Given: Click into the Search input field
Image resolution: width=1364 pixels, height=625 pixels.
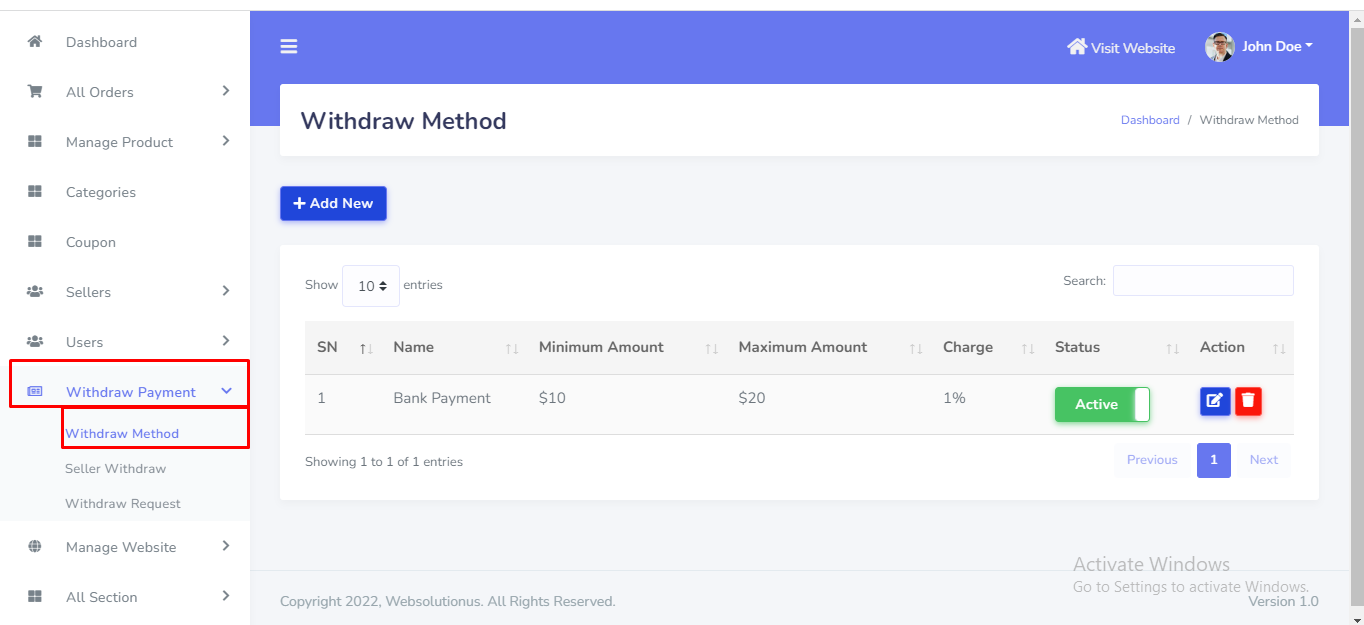Looking at the screenshot, I should [x=1203, y=281].
